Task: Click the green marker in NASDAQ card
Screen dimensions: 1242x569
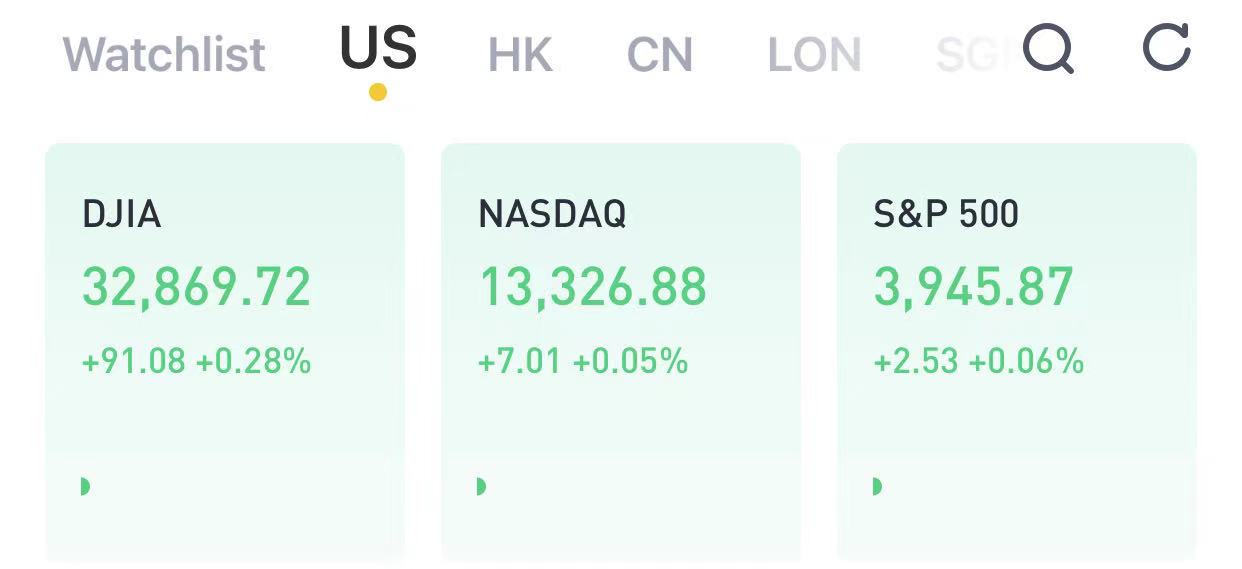Action: pos(481,486)
